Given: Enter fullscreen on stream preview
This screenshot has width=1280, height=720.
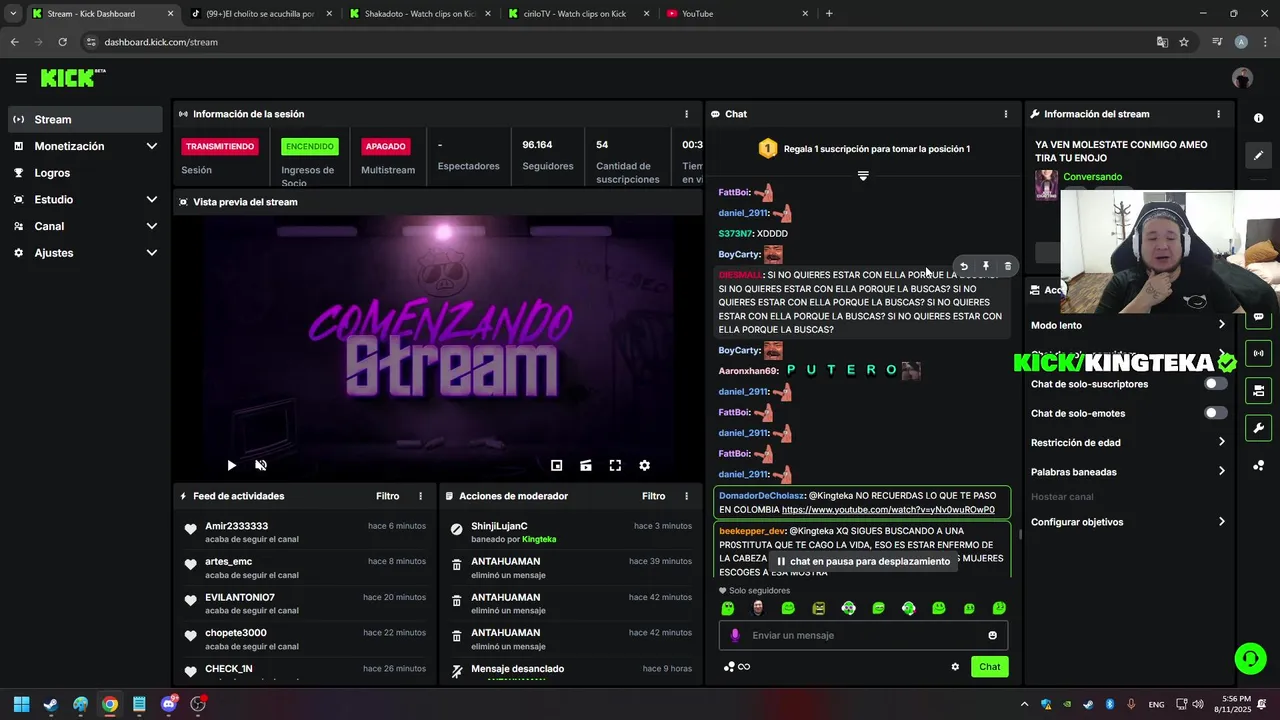Looking at the screenshot, I should [x=615, y=465].
